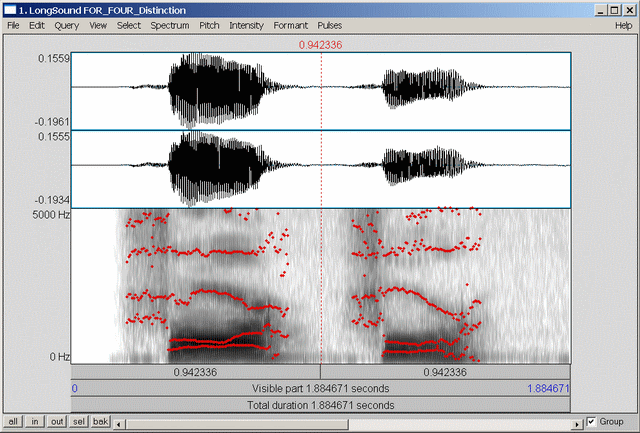Open the Spectrum menu
Screen dimensions: 640x433
pos(170,24)
